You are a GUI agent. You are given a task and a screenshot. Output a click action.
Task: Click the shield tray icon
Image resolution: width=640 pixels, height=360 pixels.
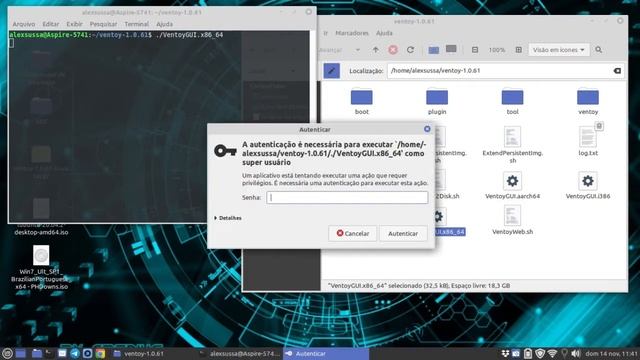(540, 353)
